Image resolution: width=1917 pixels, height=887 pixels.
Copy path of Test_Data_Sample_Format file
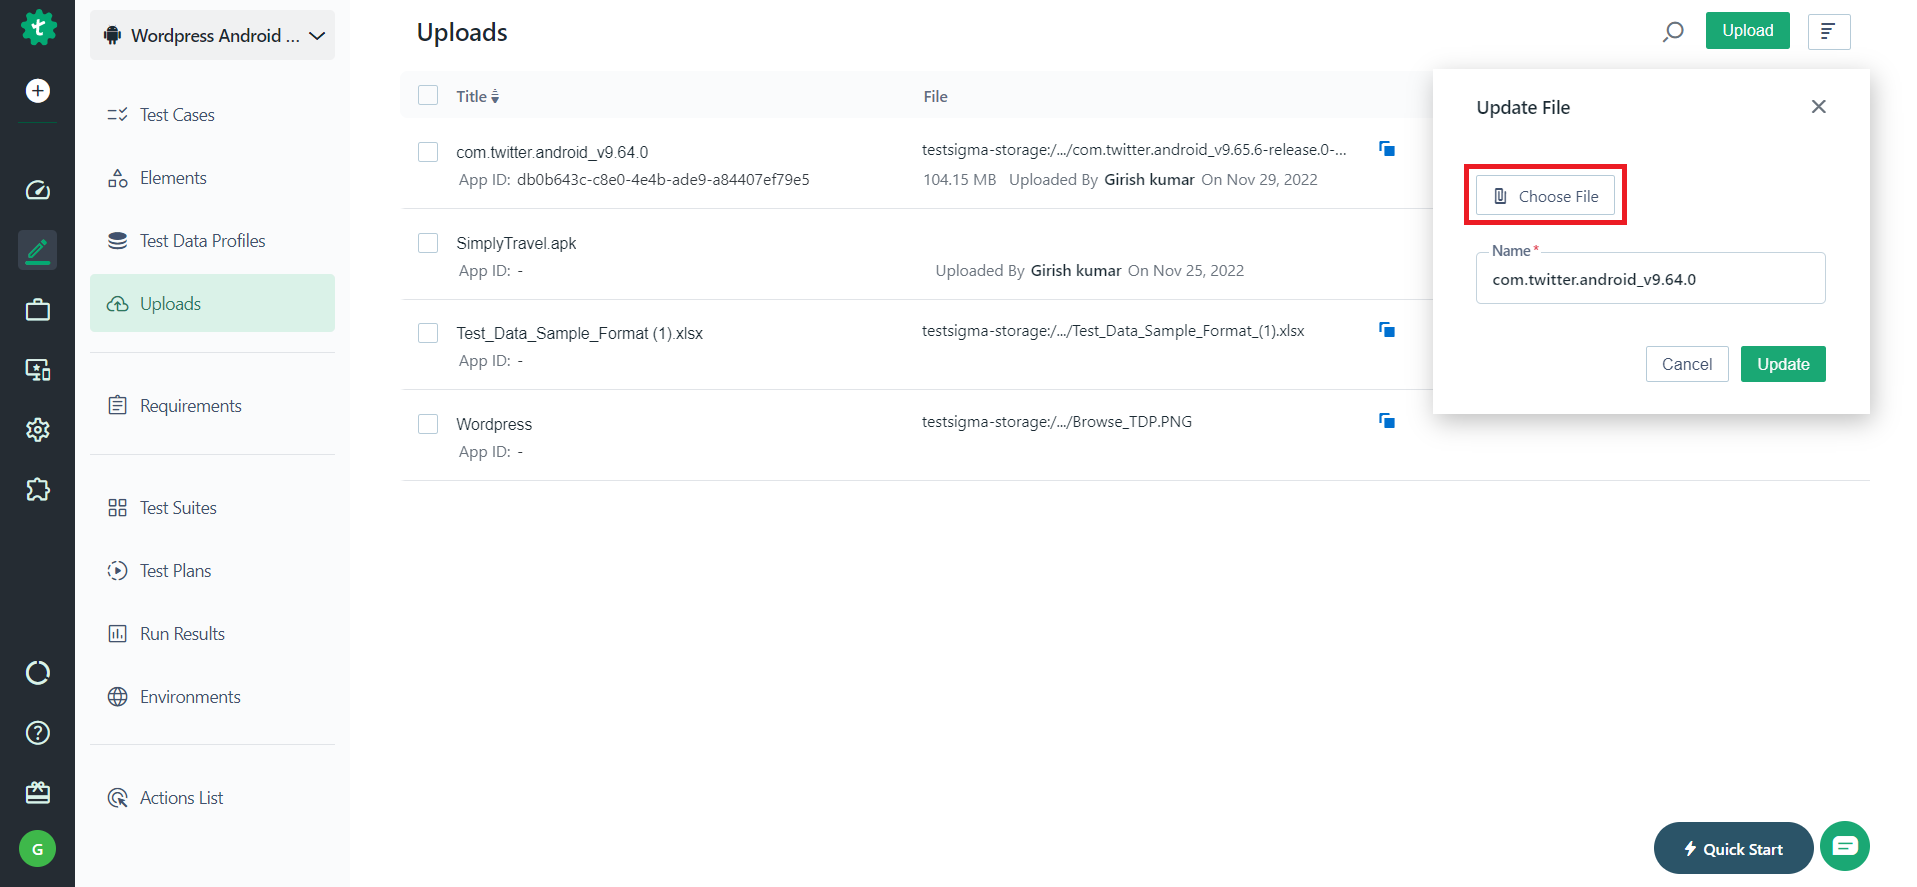tap(1387, 330)
